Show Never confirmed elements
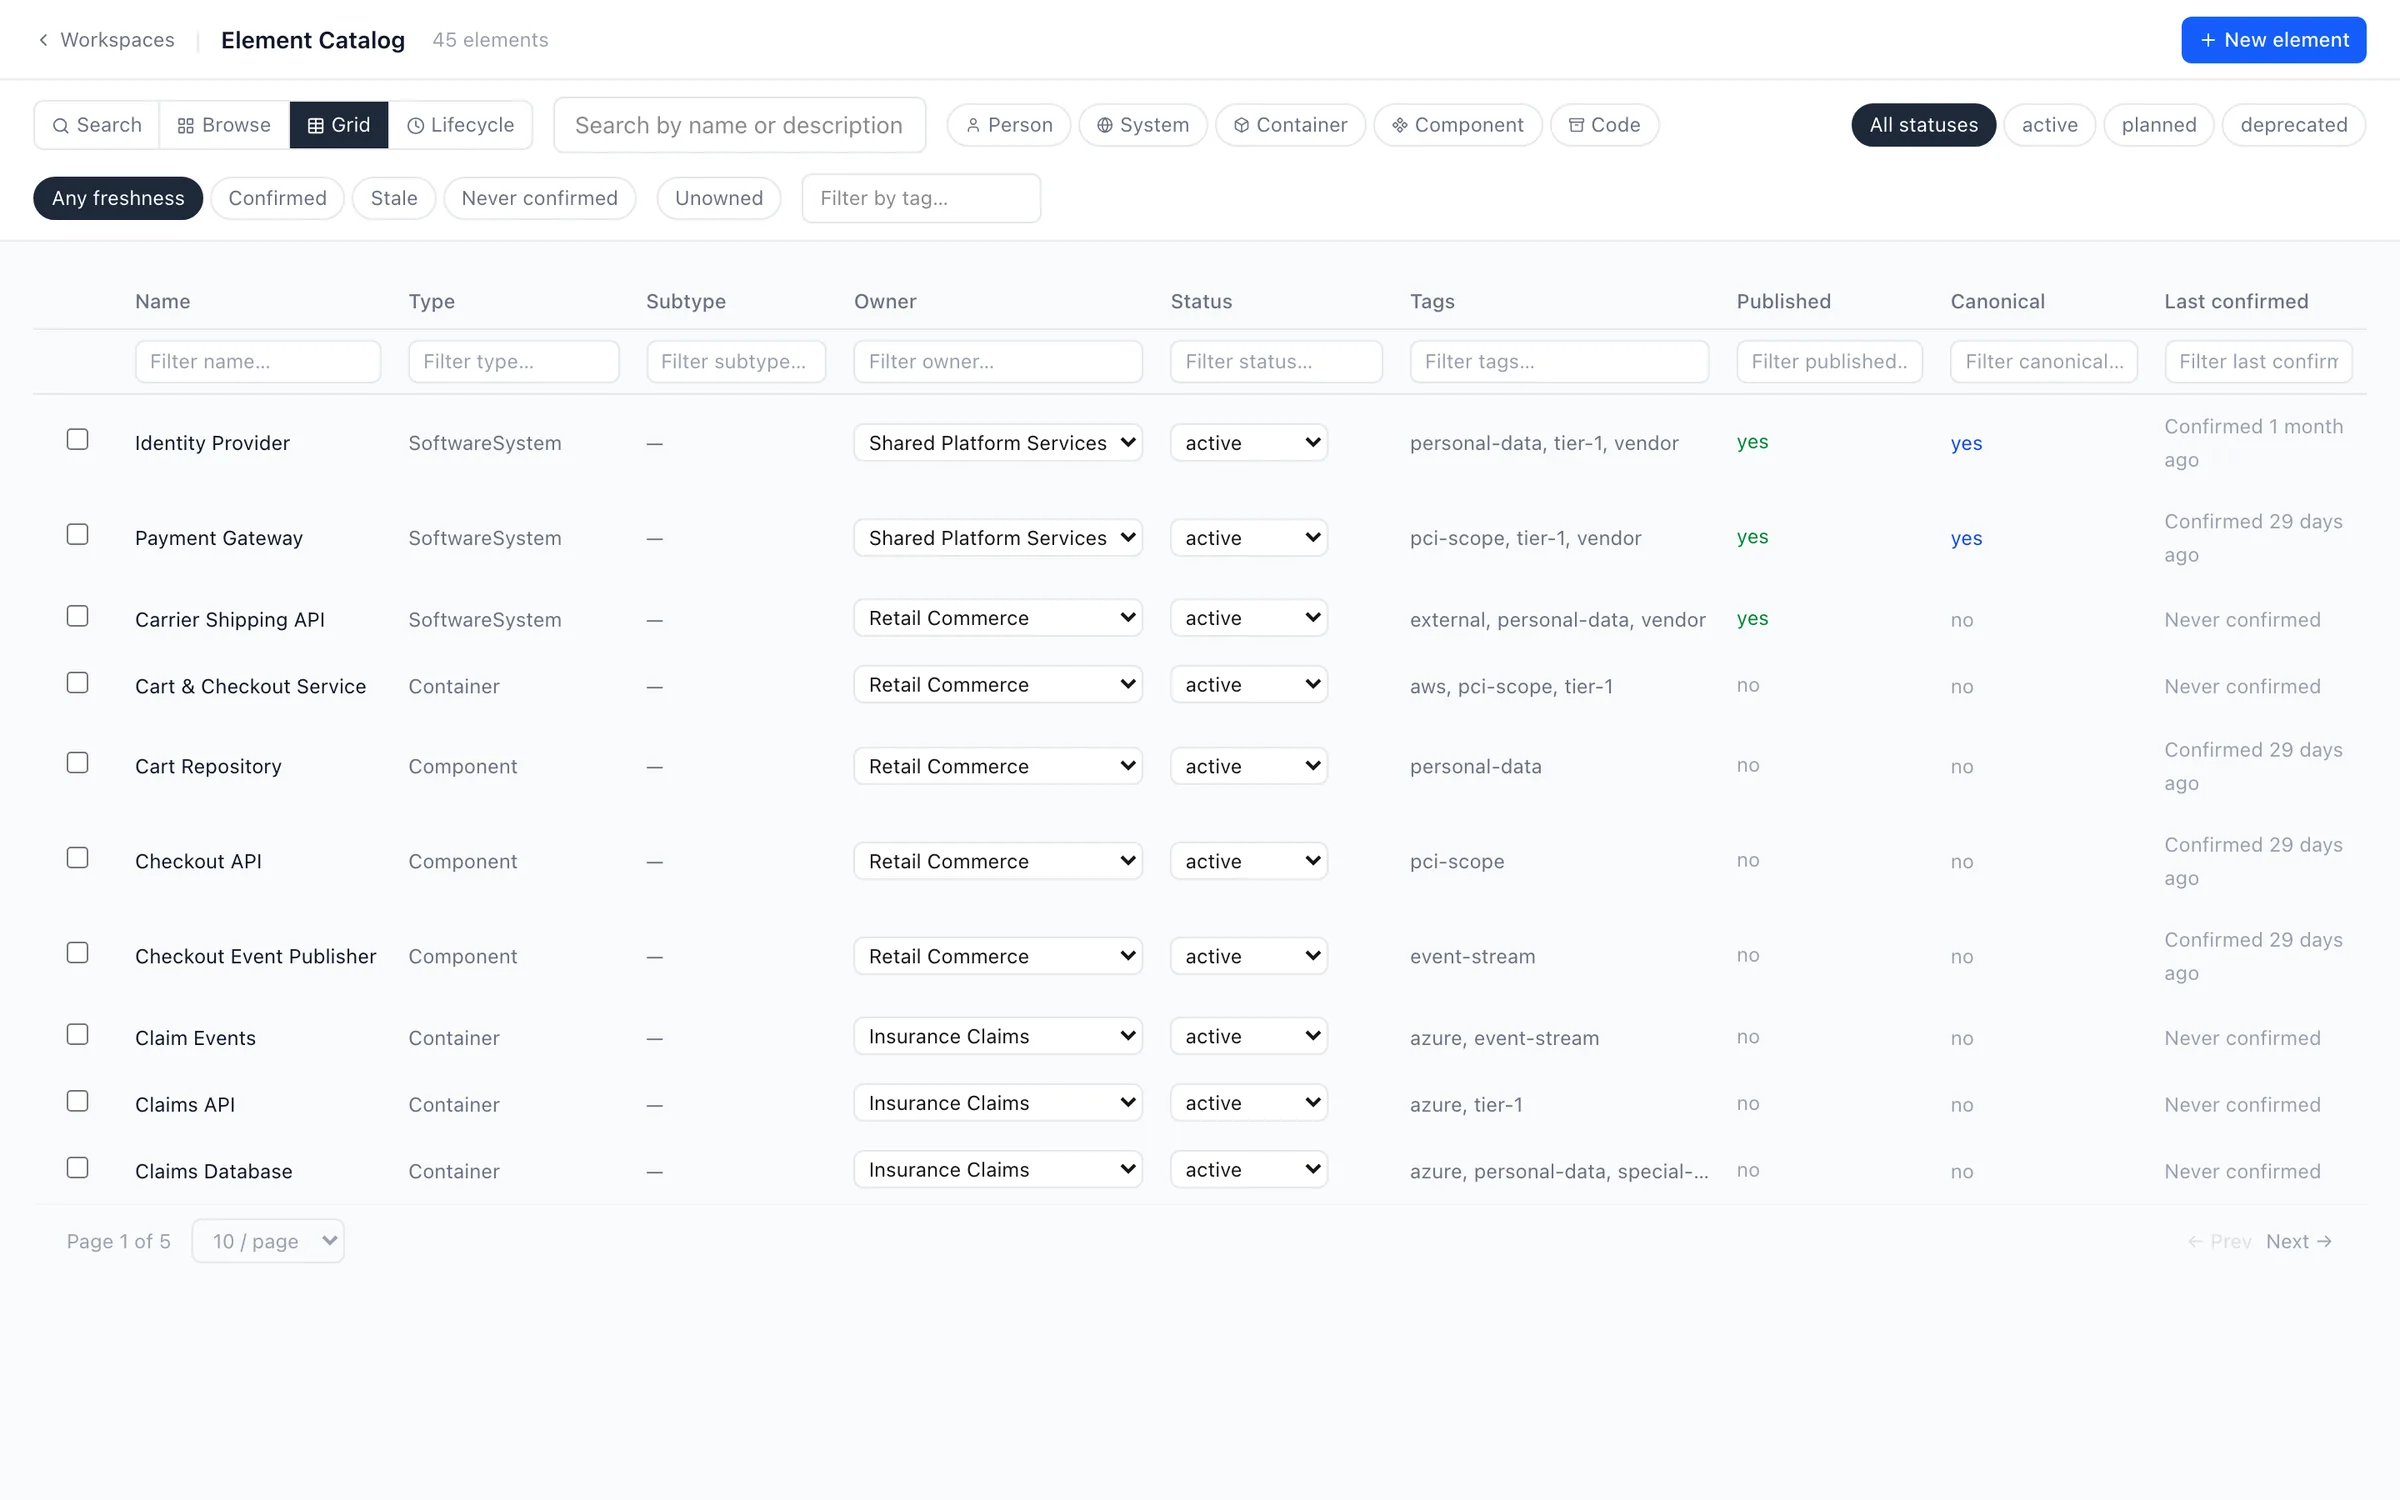 point(540,198)
